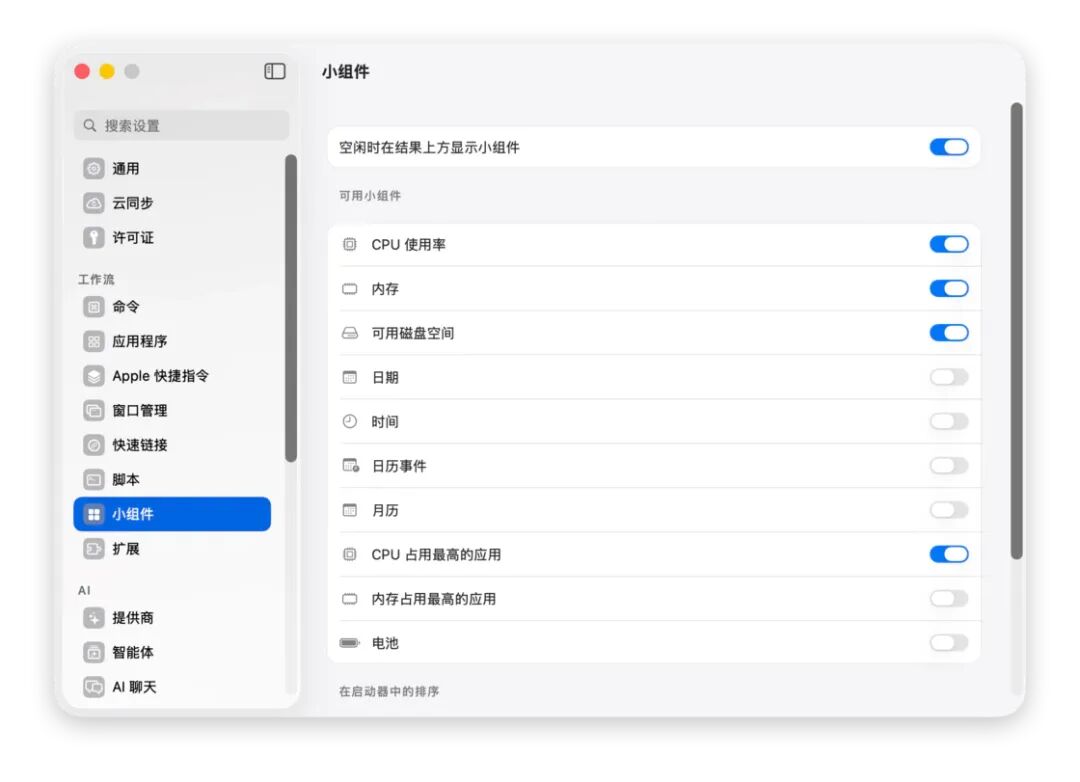Disable the 可用磁盘空间 widget
1080x782 pixels.
point(949,333)
